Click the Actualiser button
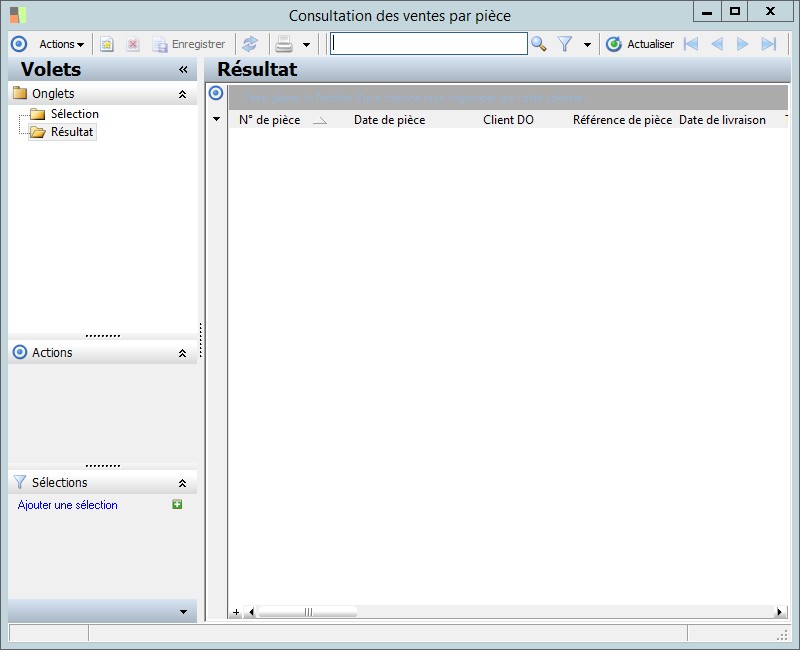The image size is (800, 650). 640,44
